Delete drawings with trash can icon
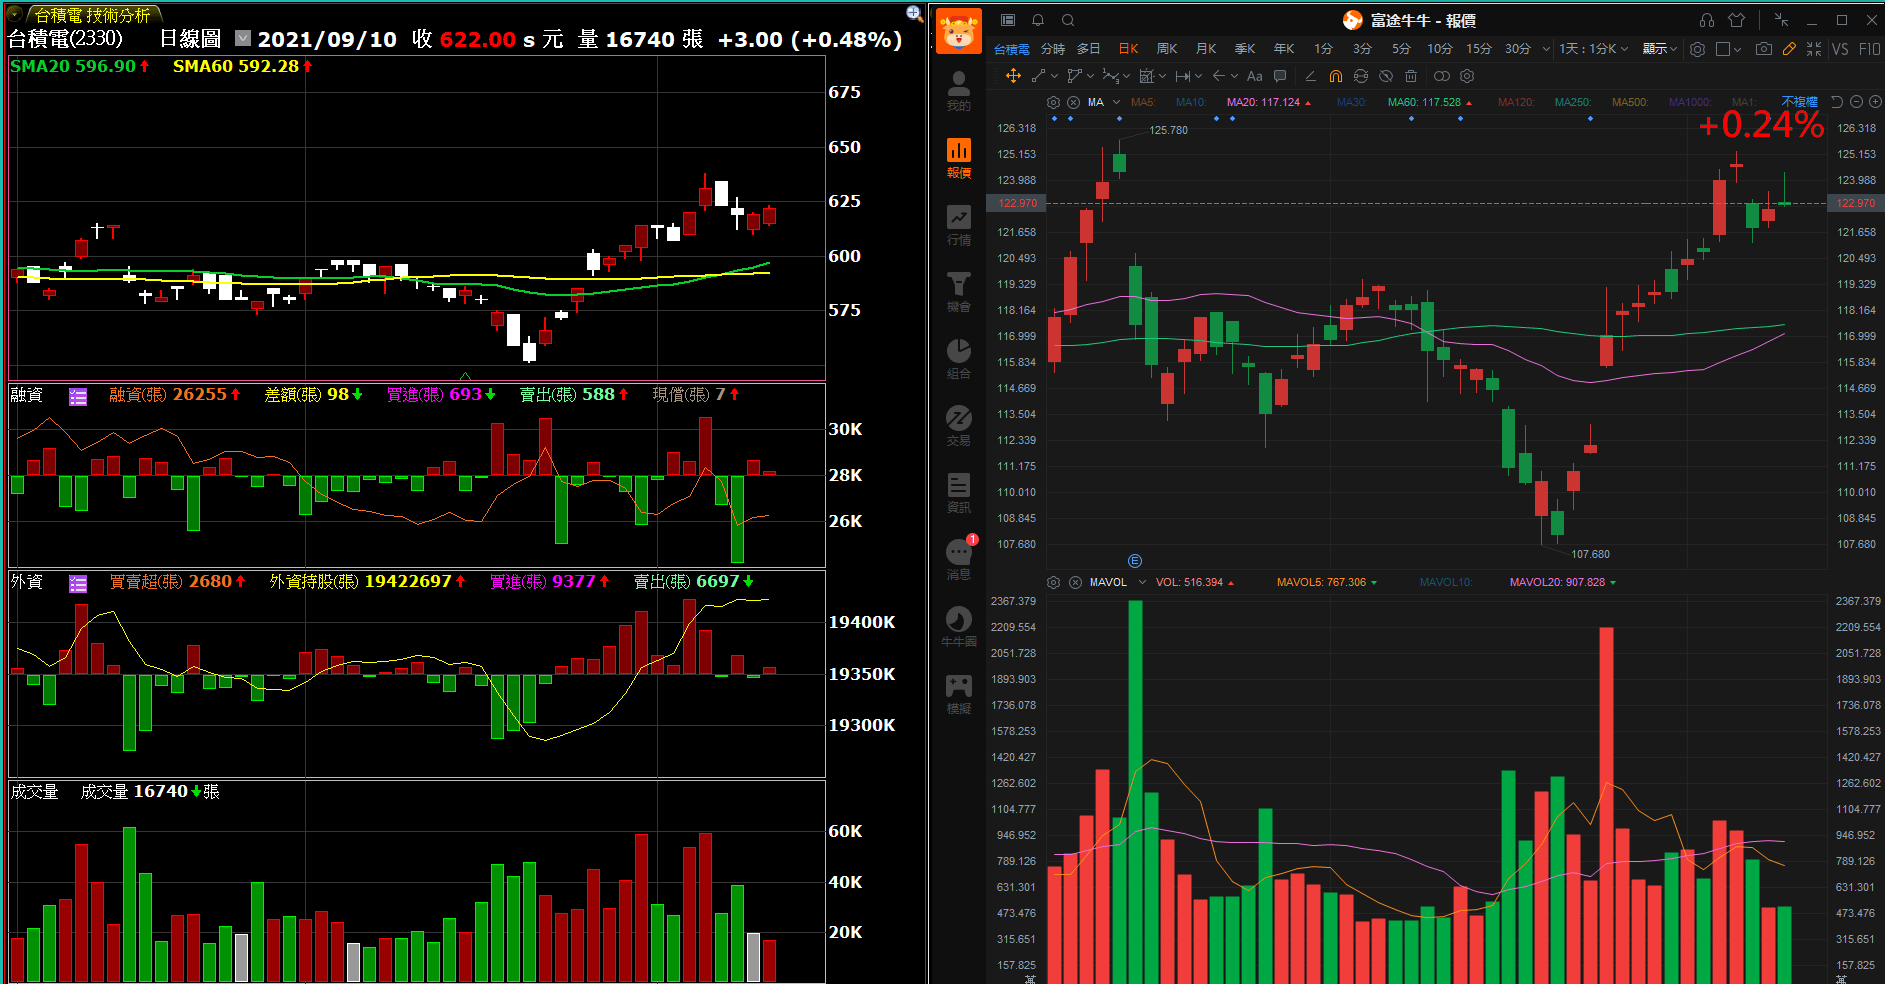This screenshot has height=984, width=1885. point(1411,76)
